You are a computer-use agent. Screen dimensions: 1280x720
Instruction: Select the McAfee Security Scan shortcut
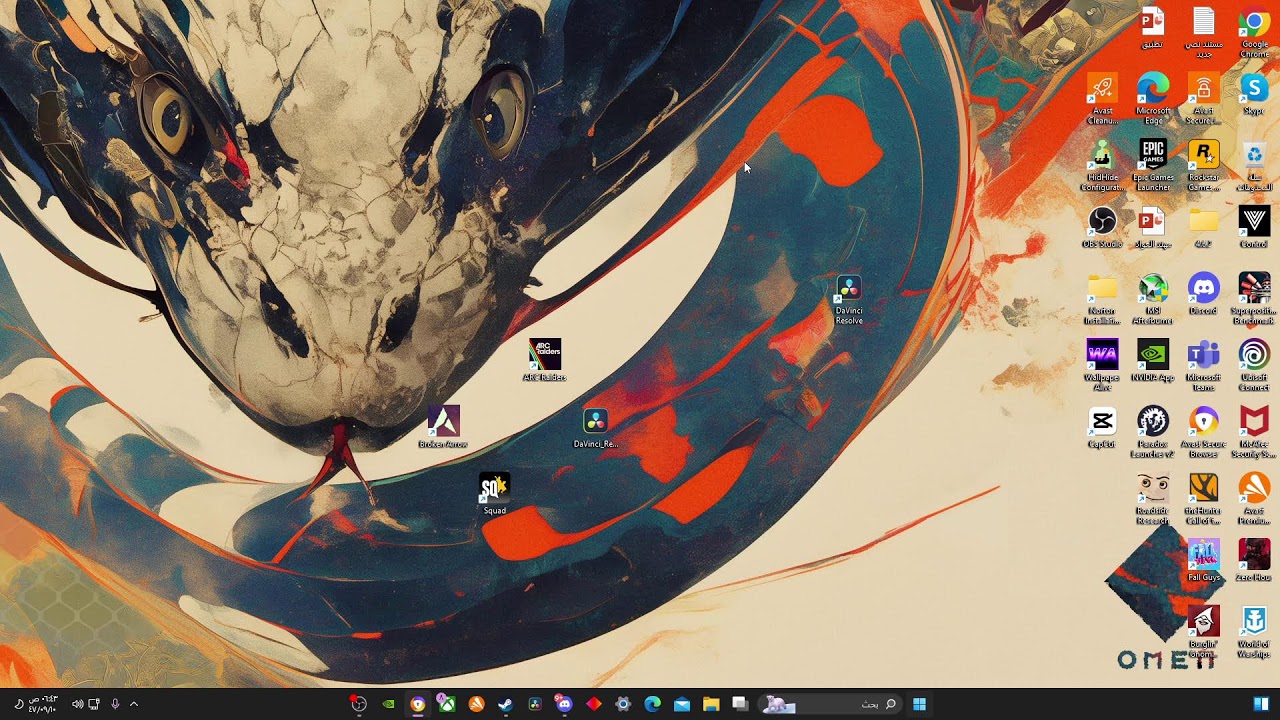[1254, 433]
